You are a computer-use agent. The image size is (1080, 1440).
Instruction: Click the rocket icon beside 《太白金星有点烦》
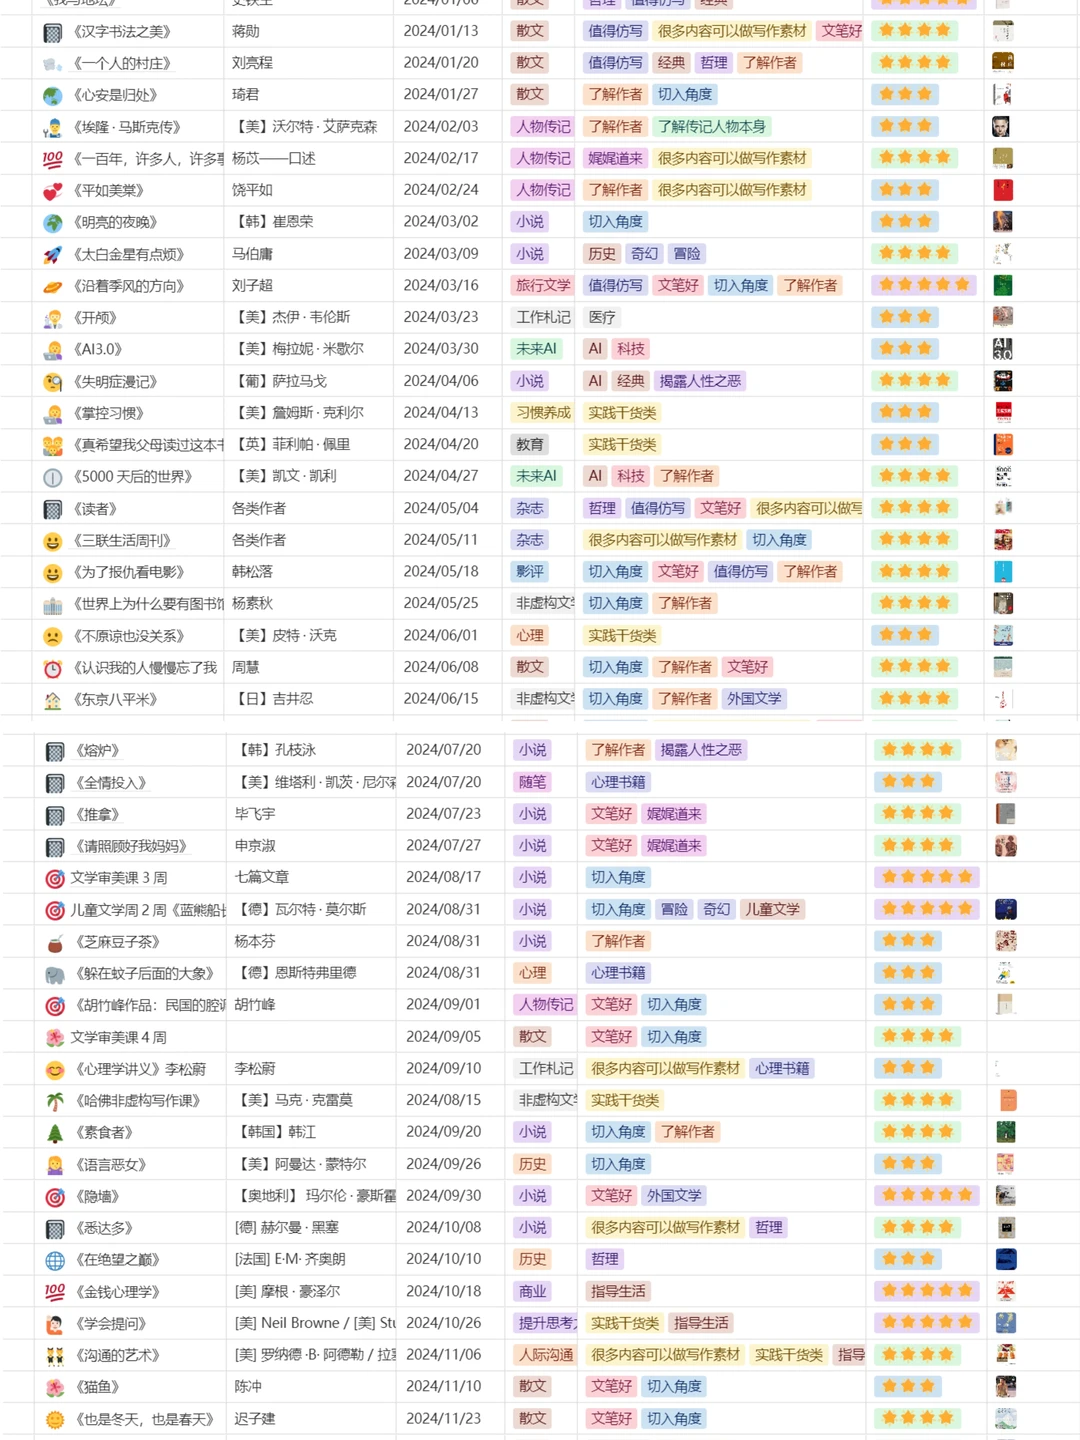(x=52, y=253)
